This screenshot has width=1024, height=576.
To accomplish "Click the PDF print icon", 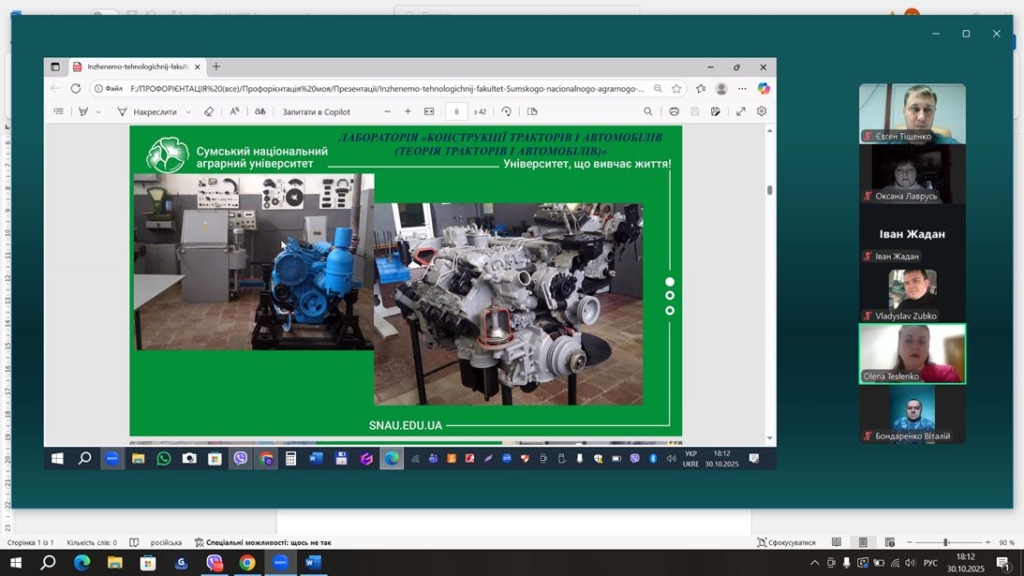I will [x=674, y=112].
